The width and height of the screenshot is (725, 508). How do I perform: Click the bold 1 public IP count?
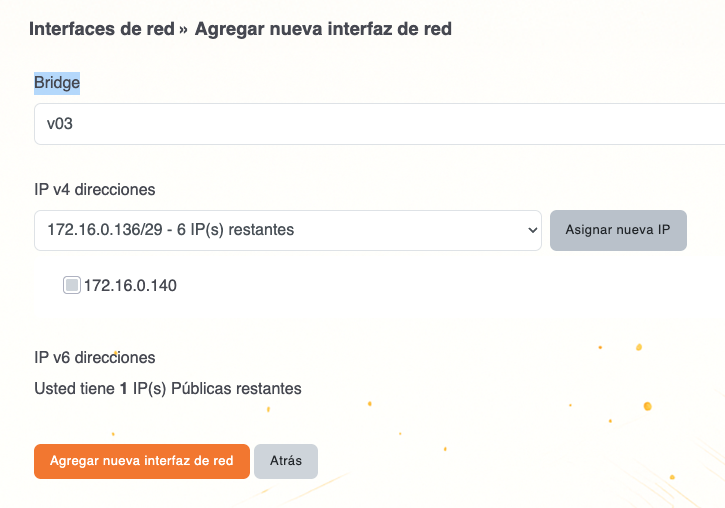pyautogui.click(x=123, y=388)
